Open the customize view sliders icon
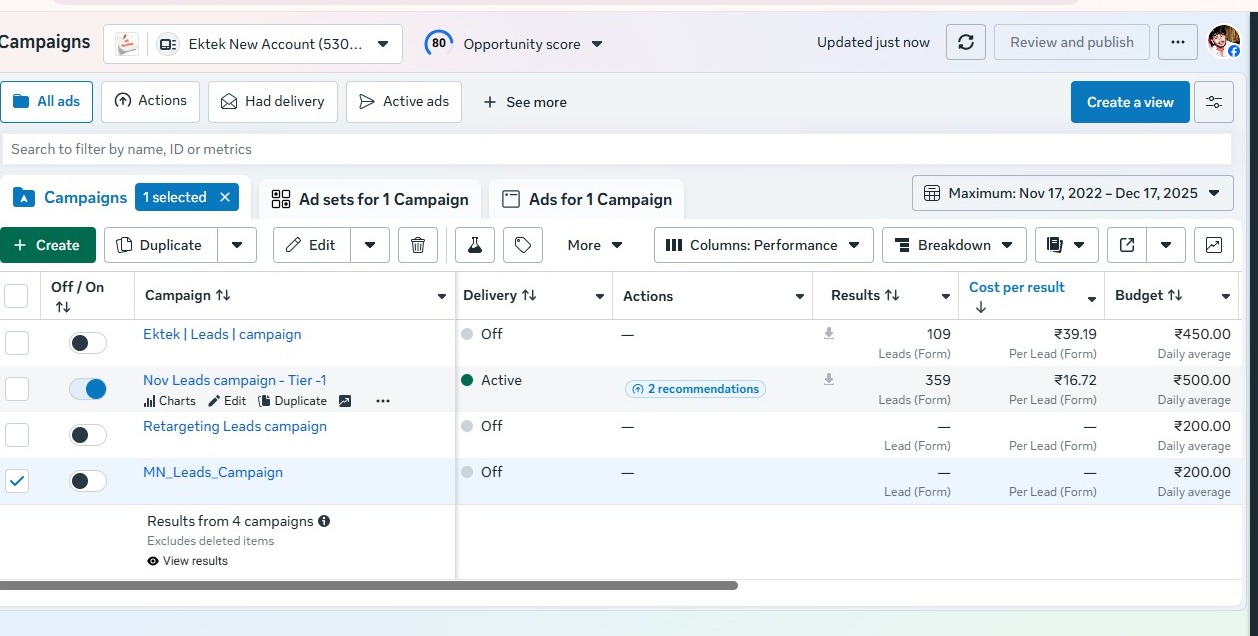 pyautogui.click(x=1213, y=102)
